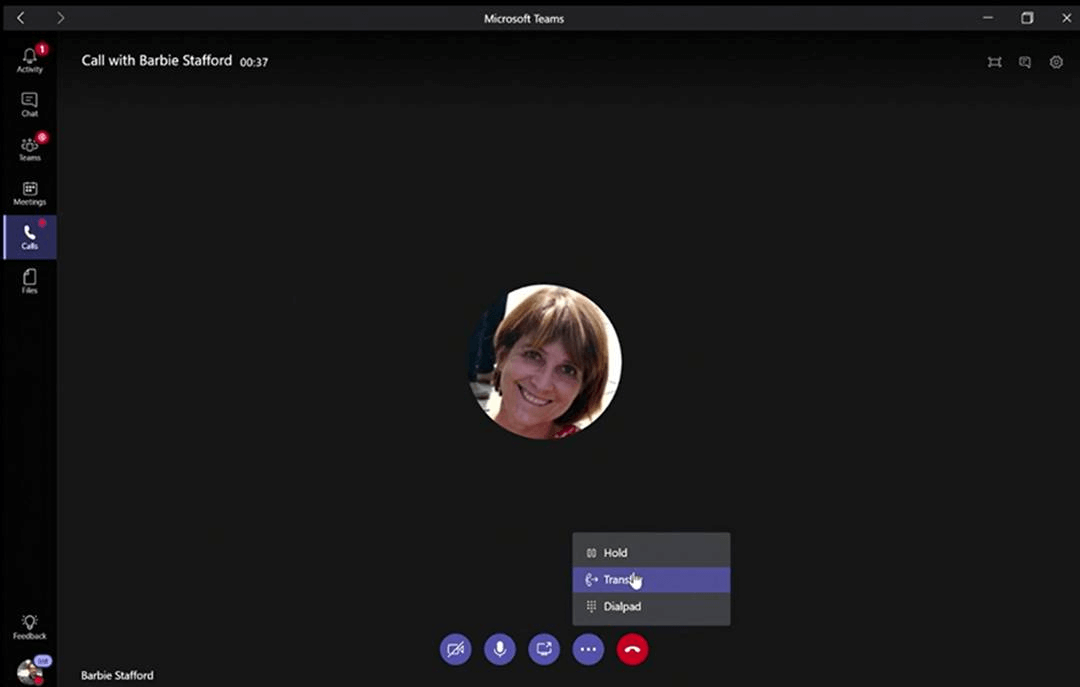The height and width of the screenshot is (687, 1080).
Task: Show the call conversation panel
Action: coord(1025,62)
